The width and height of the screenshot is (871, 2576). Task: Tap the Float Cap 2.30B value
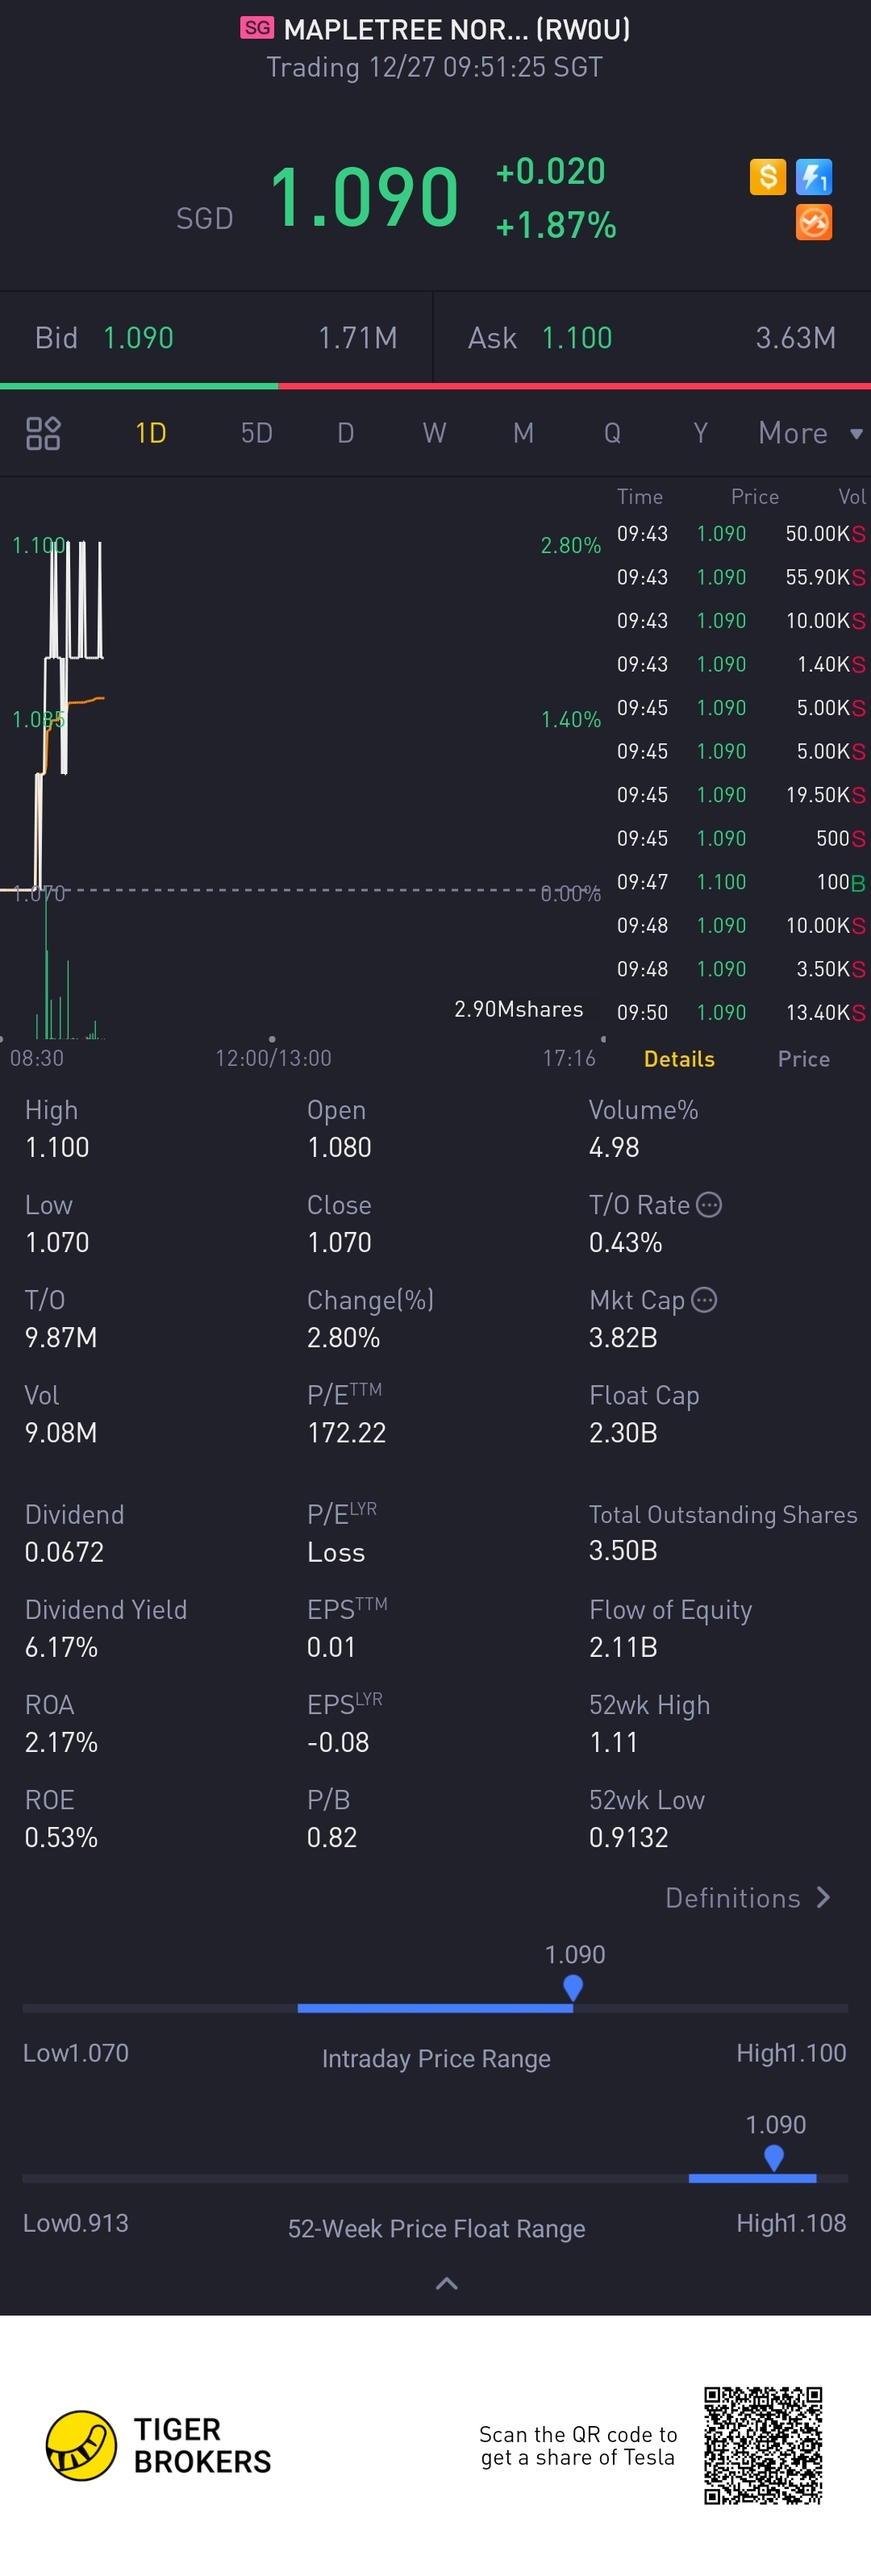pyautogui.click(x=623, y=1432)
